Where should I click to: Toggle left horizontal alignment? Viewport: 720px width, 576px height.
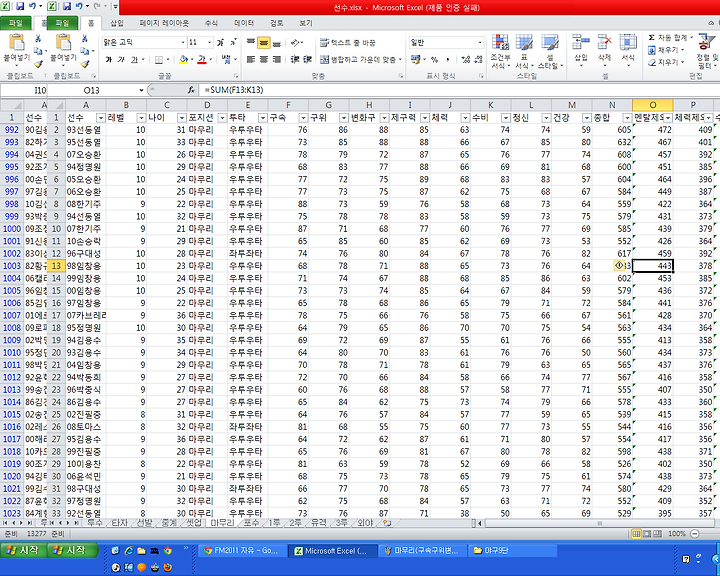click(x=251, y=59)
